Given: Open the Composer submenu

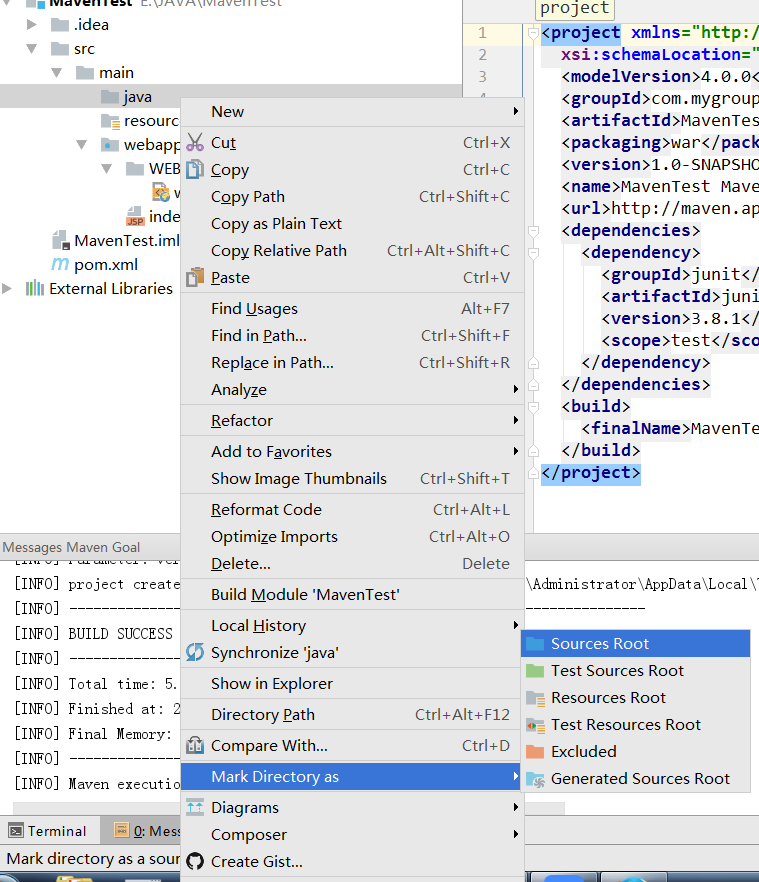Looking at the screenshot, I should point(353,834).
